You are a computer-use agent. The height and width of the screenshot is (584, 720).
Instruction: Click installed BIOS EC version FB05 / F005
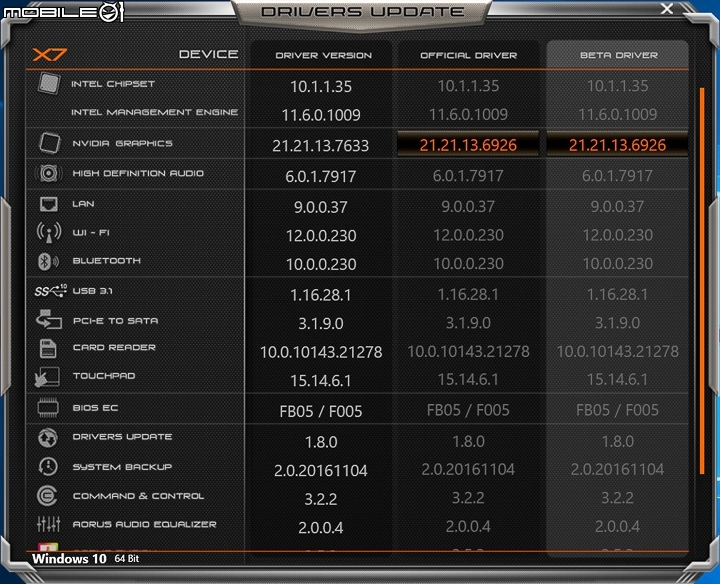click(321, 411)
